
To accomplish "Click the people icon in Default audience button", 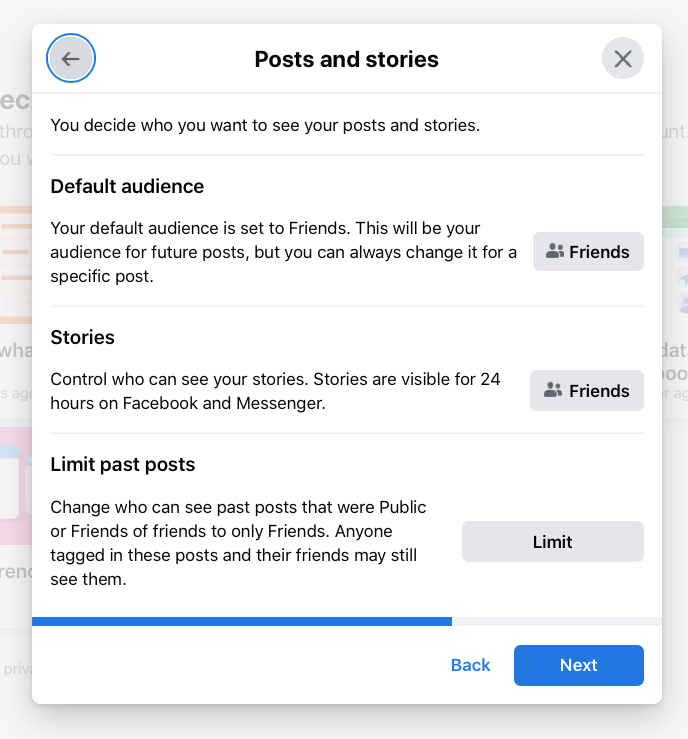I will pyautogui.click(x=555, y=252).
